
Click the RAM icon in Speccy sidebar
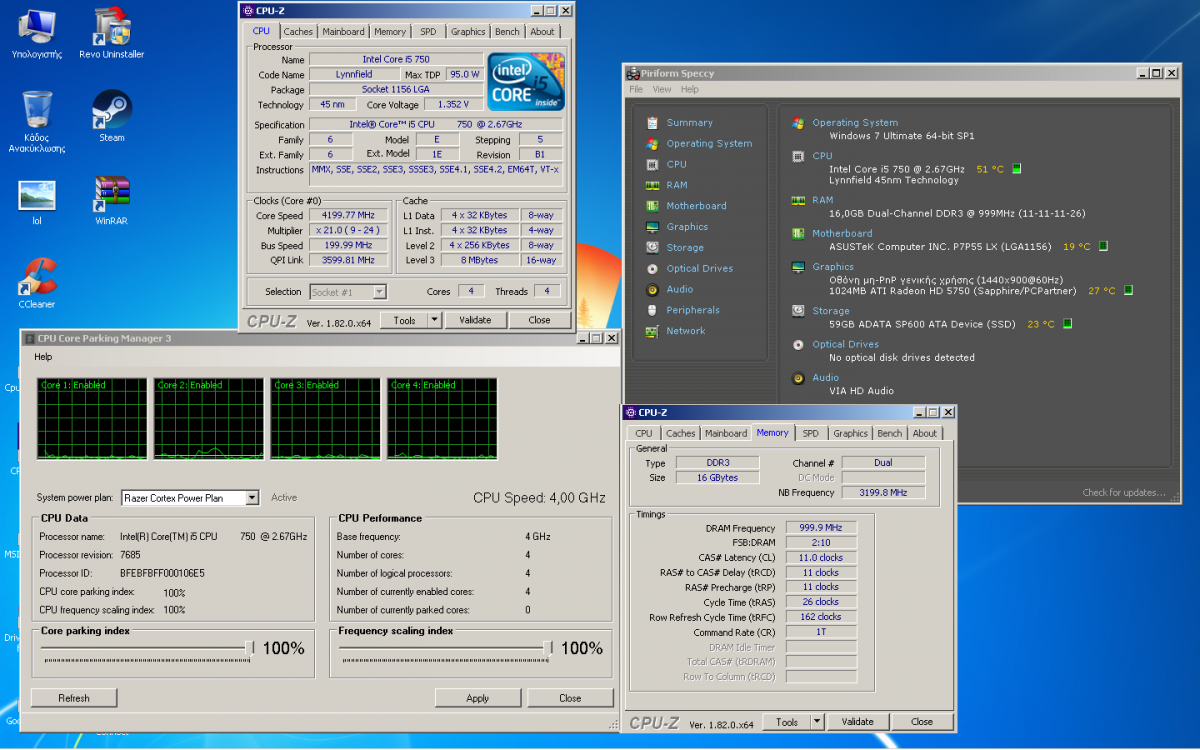(652, 185)
